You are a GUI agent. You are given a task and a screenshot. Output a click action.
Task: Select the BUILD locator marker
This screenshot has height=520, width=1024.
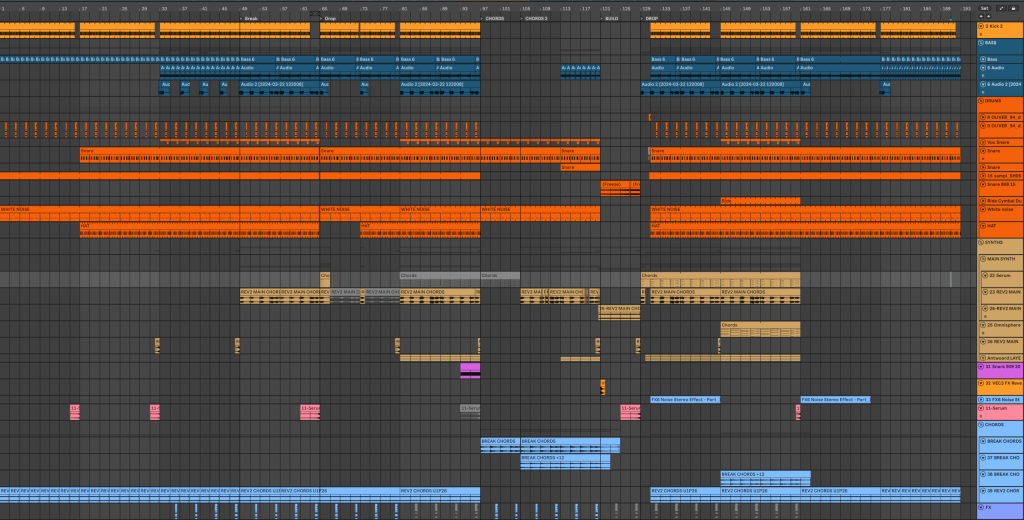[x=610, y=18]
